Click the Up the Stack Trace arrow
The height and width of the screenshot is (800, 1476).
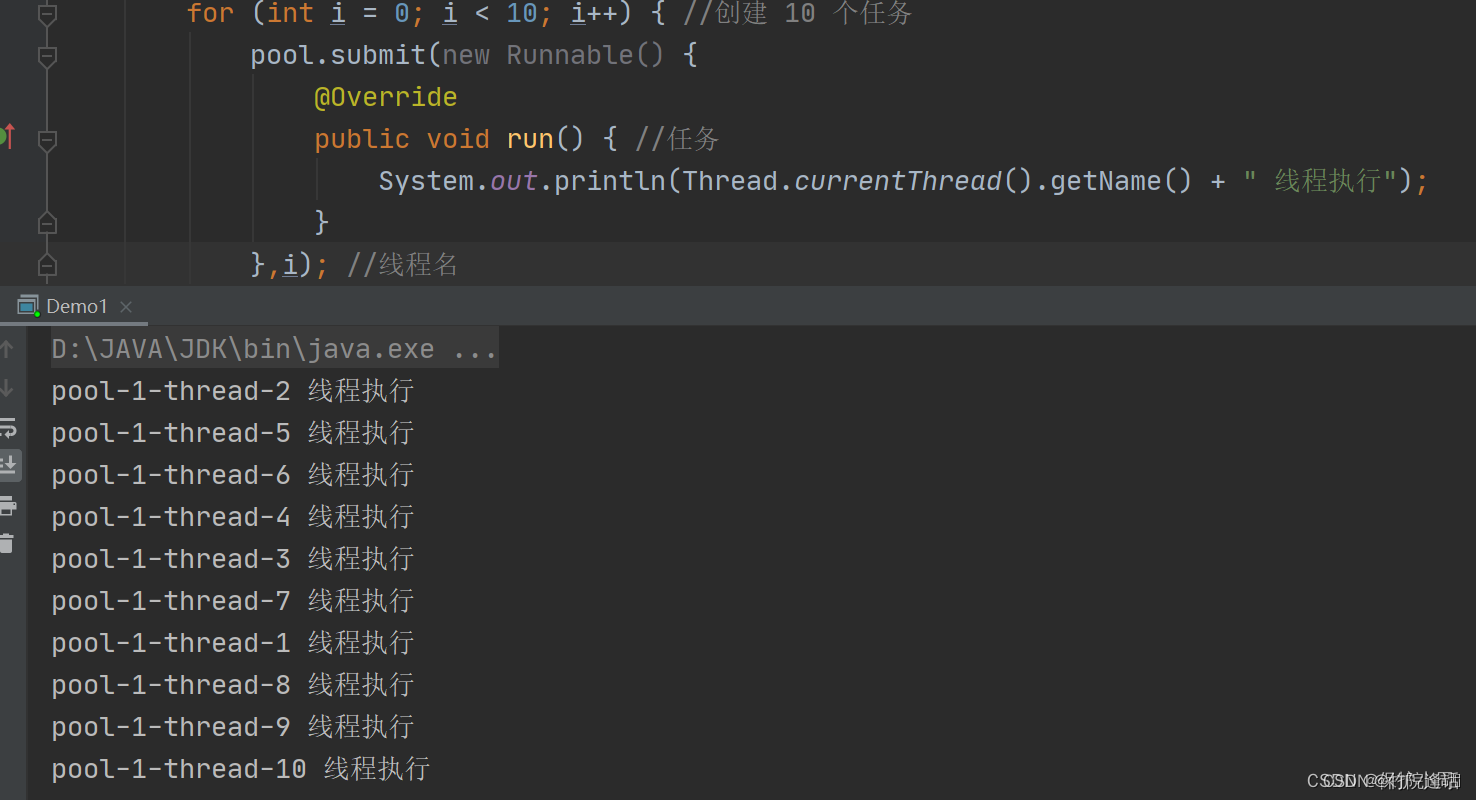tap(8, 348)
